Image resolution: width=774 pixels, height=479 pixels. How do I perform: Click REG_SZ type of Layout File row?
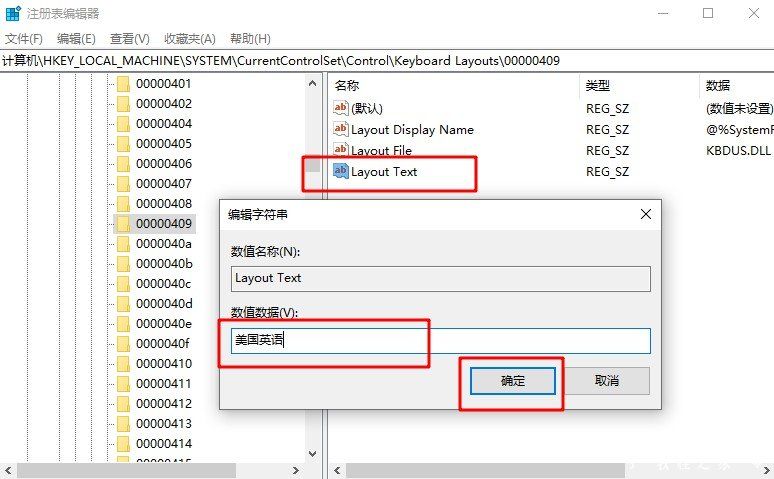pyautogui.click(x=607, y=151)
